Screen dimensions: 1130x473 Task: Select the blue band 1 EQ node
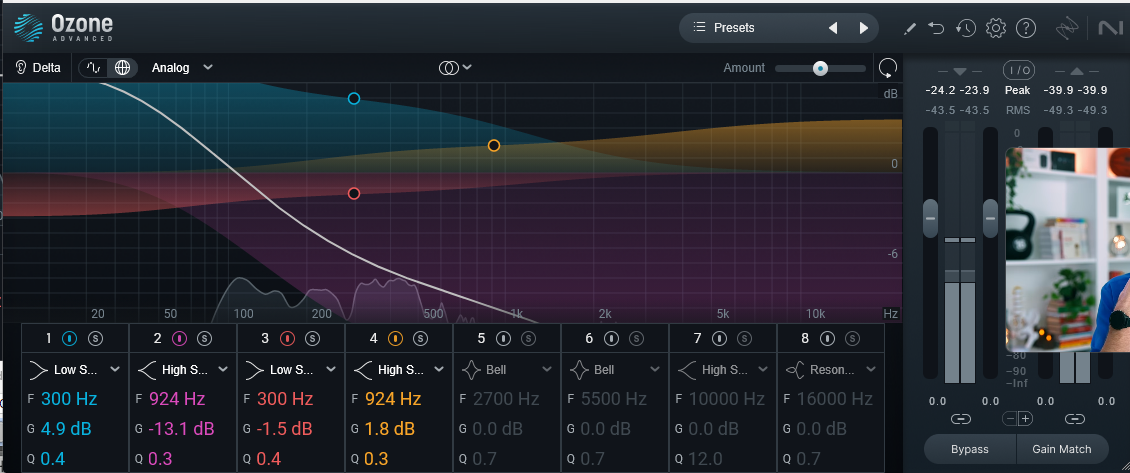[354, 99]
